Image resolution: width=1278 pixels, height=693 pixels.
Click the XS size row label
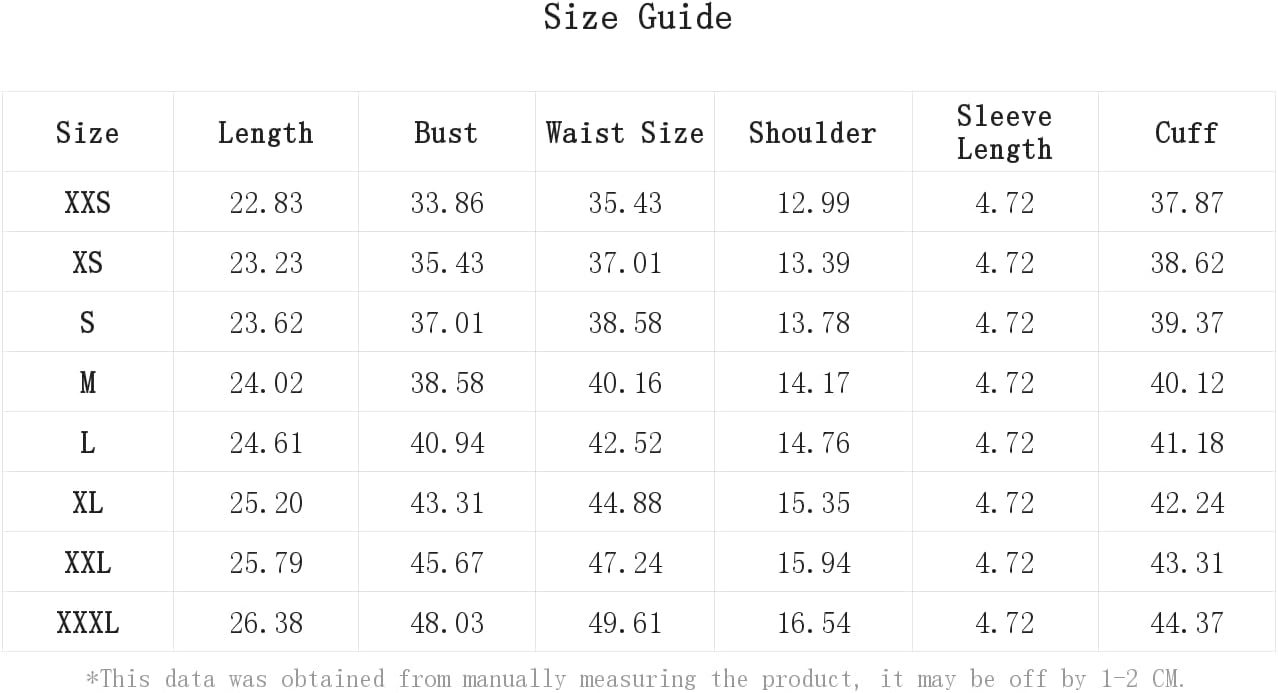(x=87, y=263)
